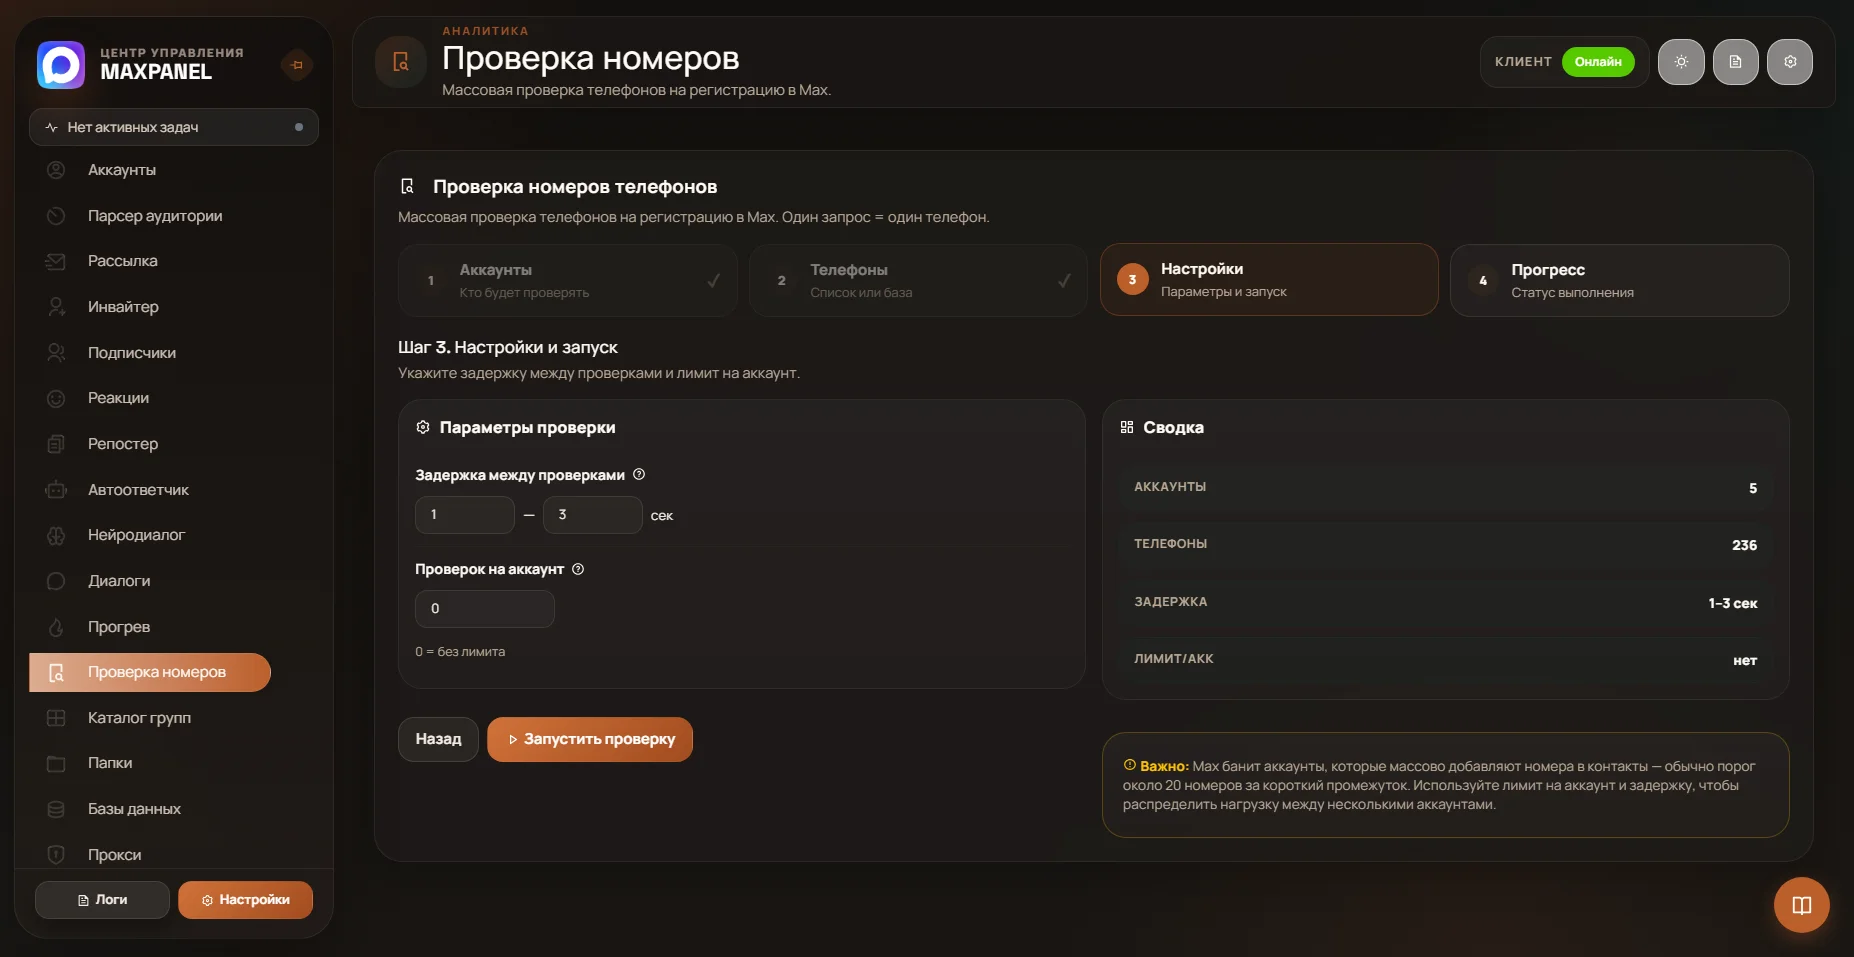The width and height of the screenshot is (1854, 957).
Task: Click the ЗАДЕРЖКА value 1–3 сек
Action: coord(1732,603)
